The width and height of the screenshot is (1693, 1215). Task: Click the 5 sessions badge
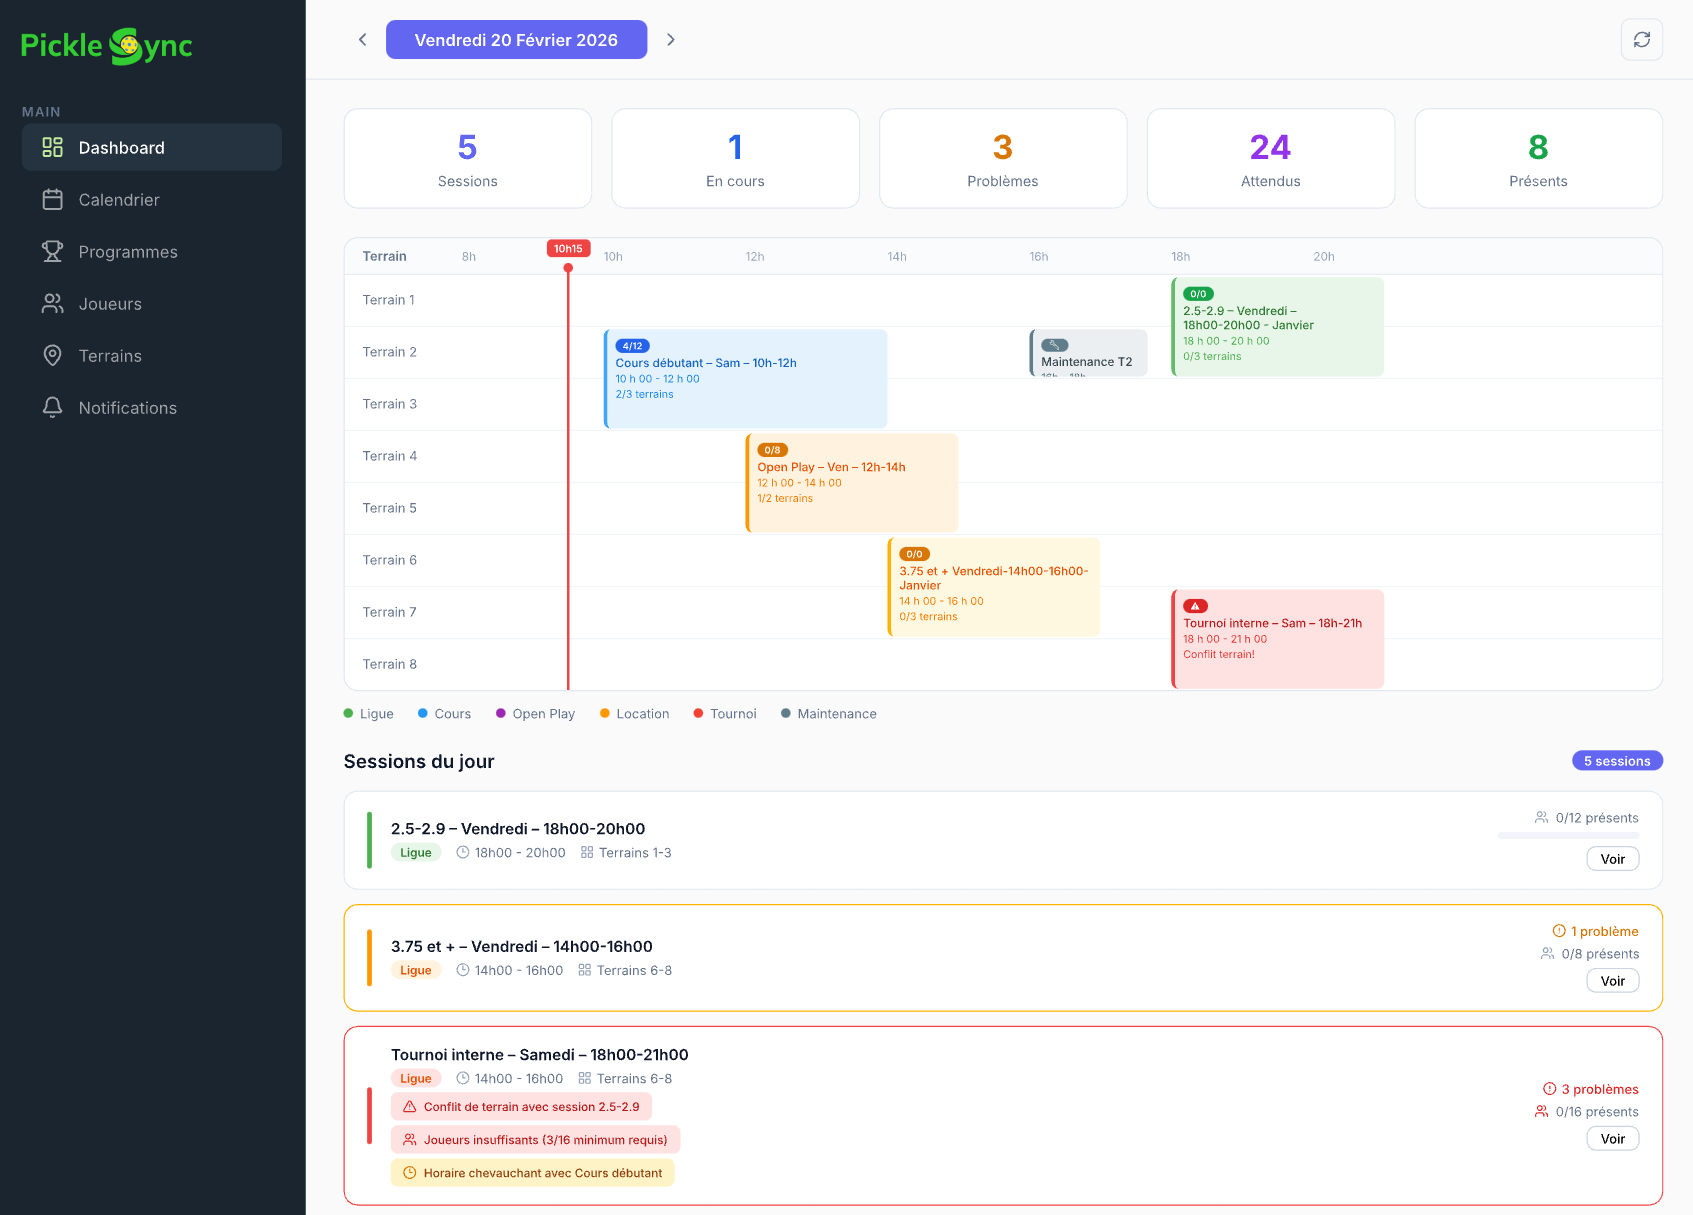click(1617, 760)
